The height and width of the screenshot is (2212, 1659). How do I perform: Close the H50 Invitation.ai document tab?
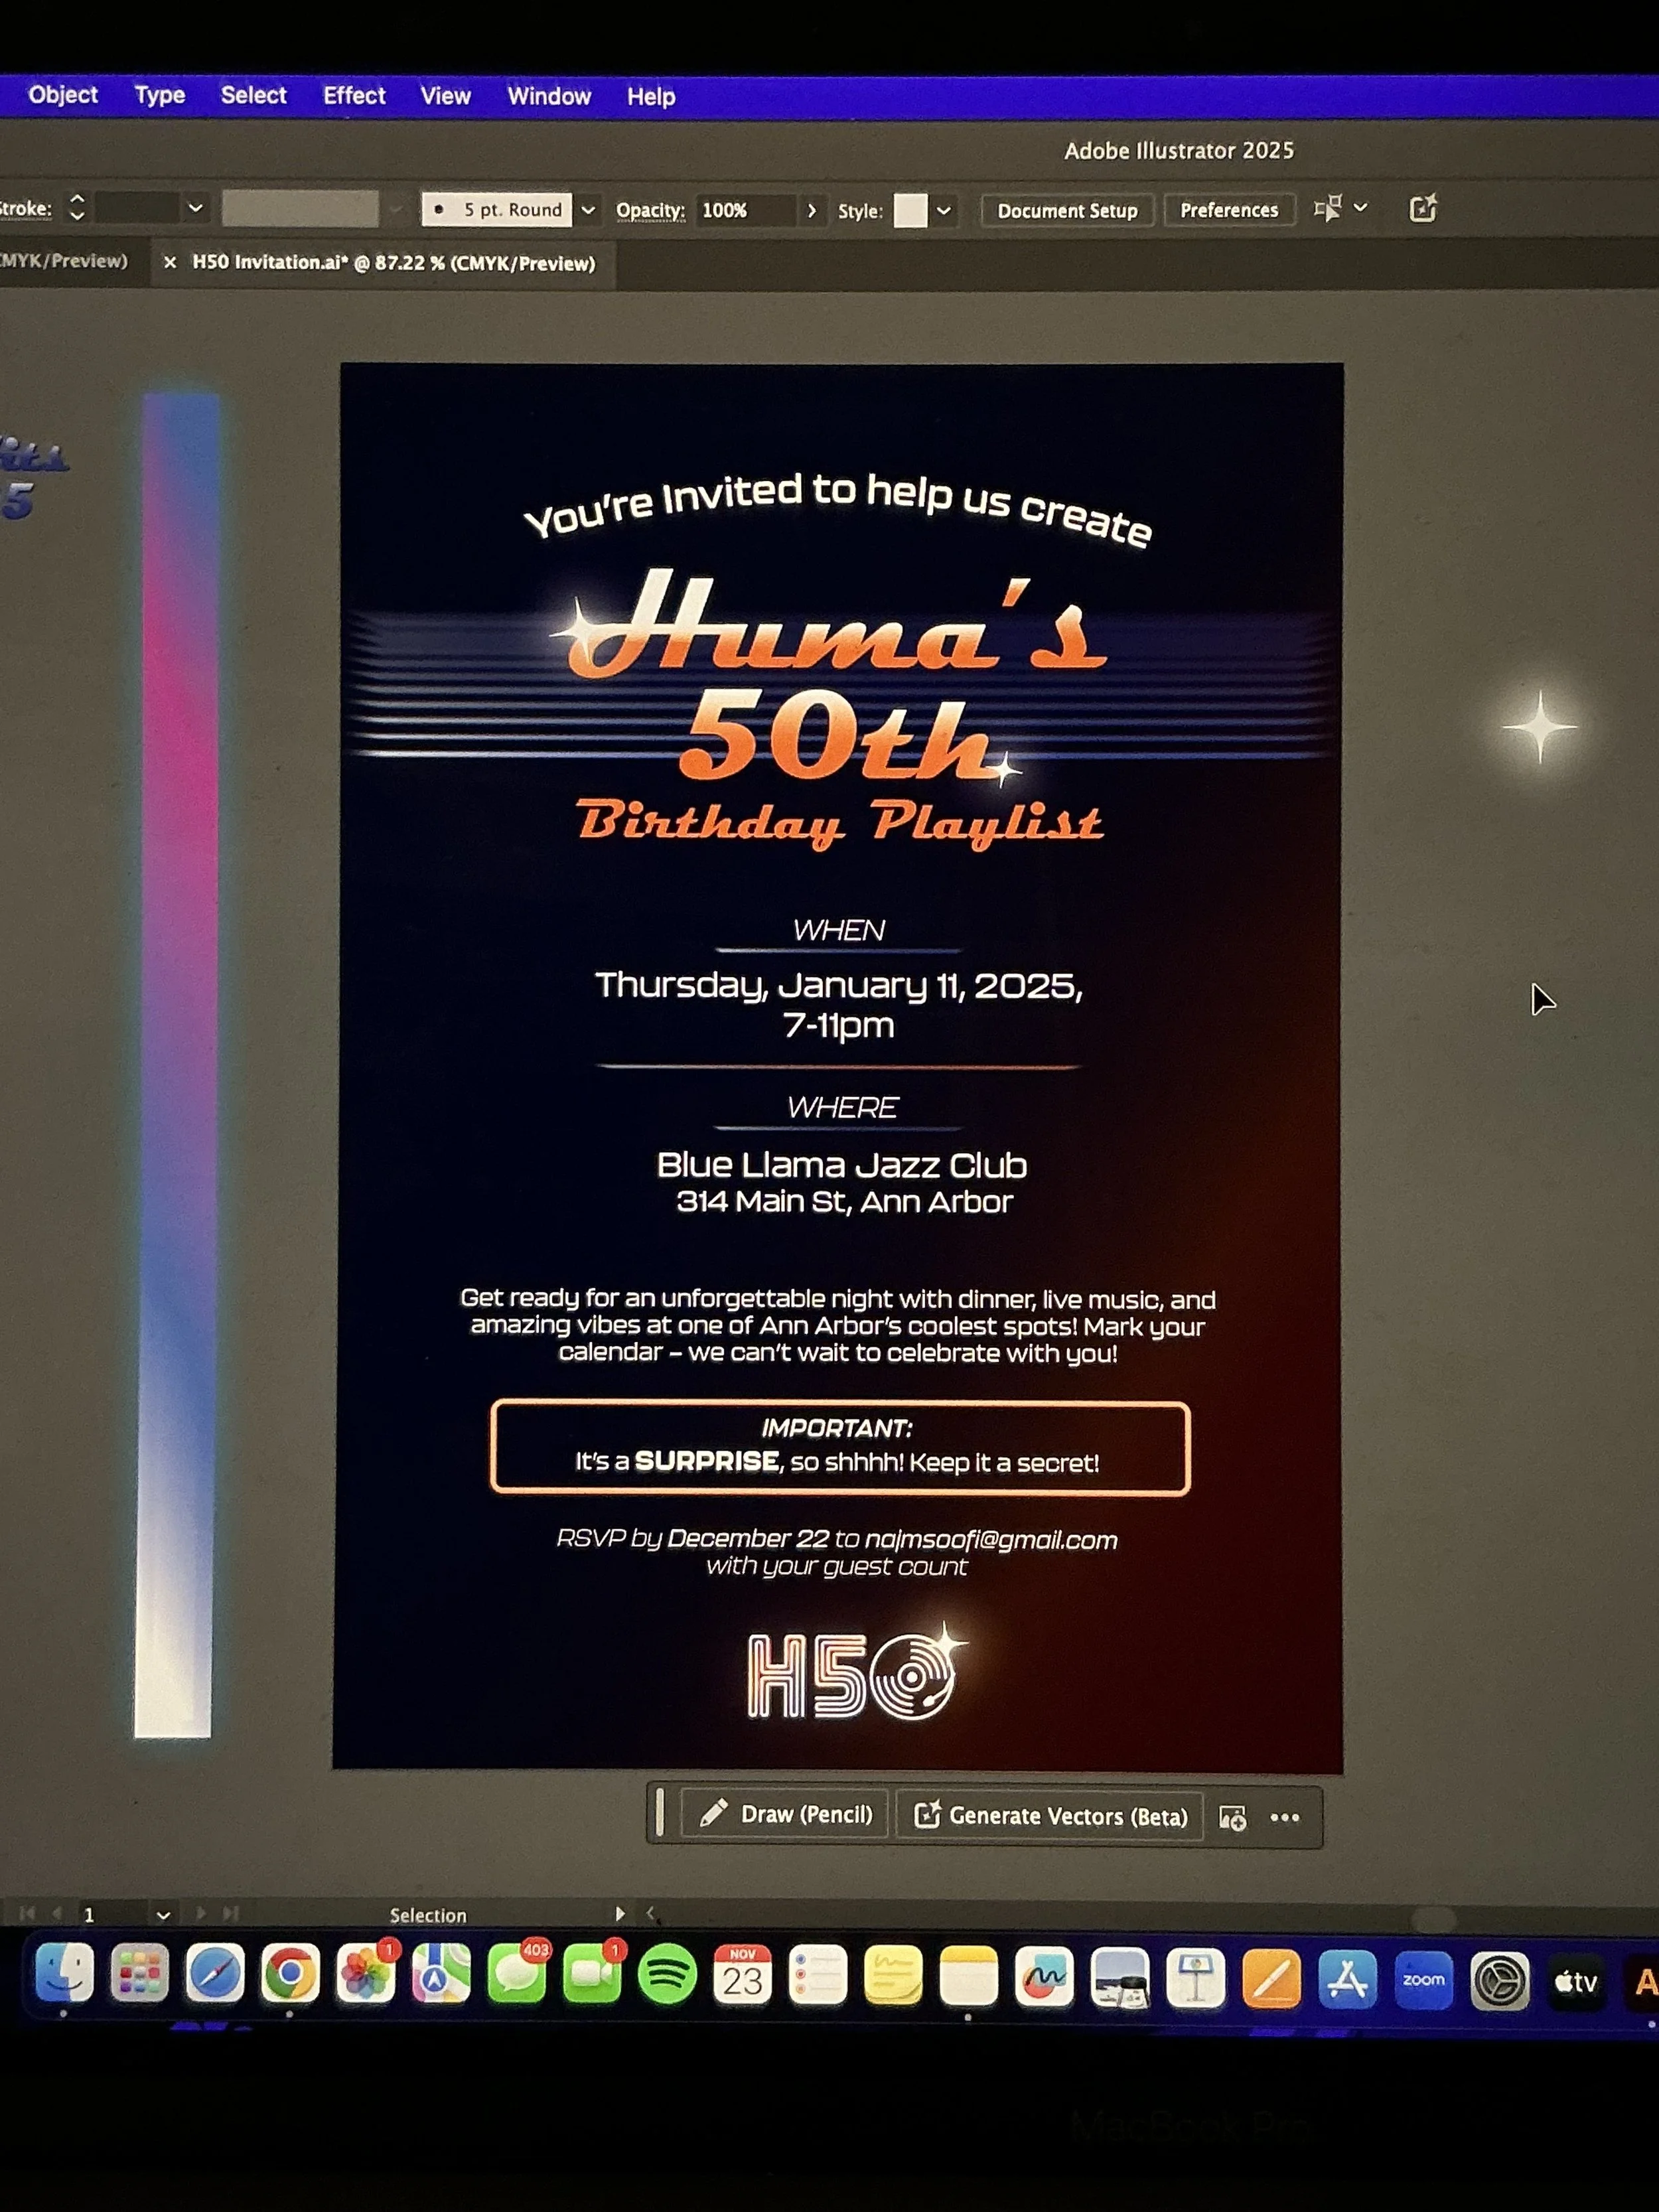(x=170, y=263)
